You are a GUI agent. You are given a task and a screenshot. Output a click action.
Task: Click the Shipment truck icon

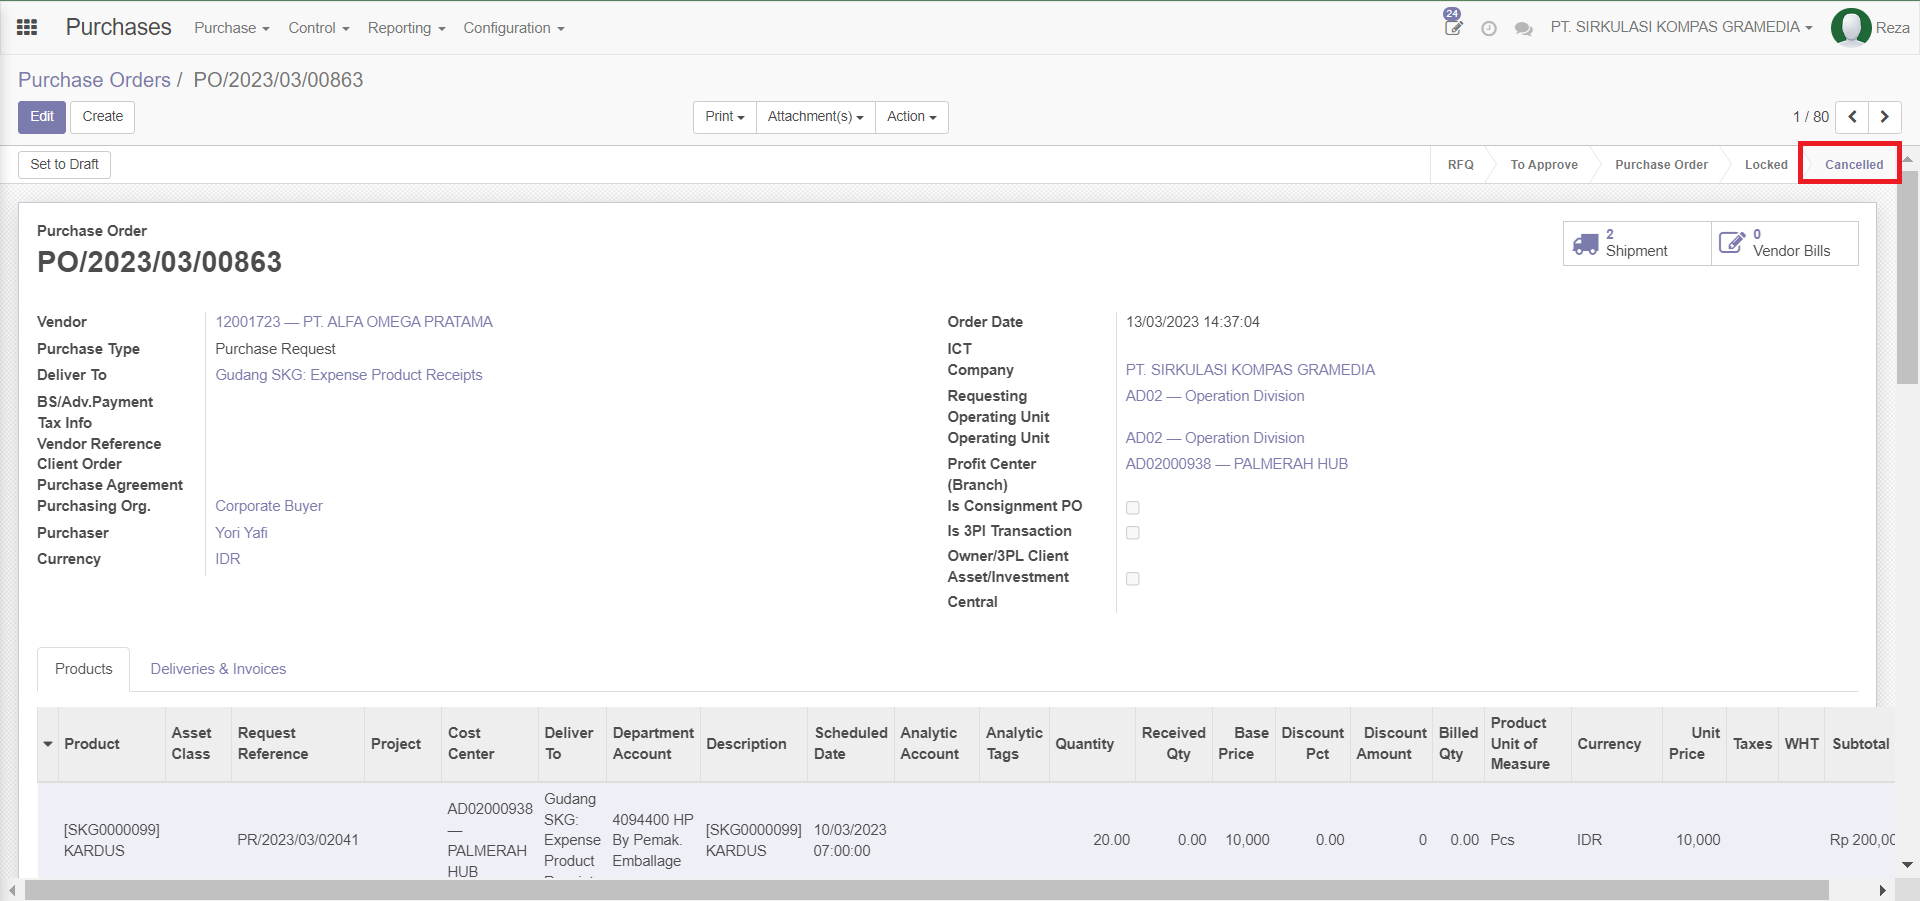pos(1586,244)
